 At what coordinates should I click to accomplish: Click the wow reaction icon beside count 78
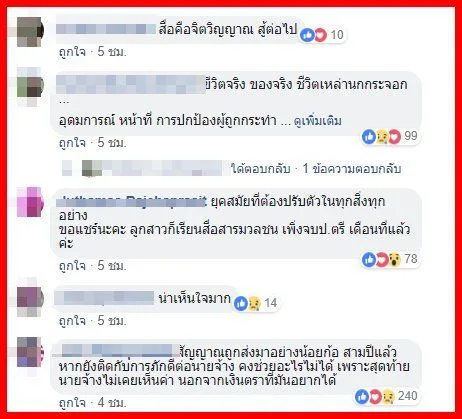pos(395,259)
